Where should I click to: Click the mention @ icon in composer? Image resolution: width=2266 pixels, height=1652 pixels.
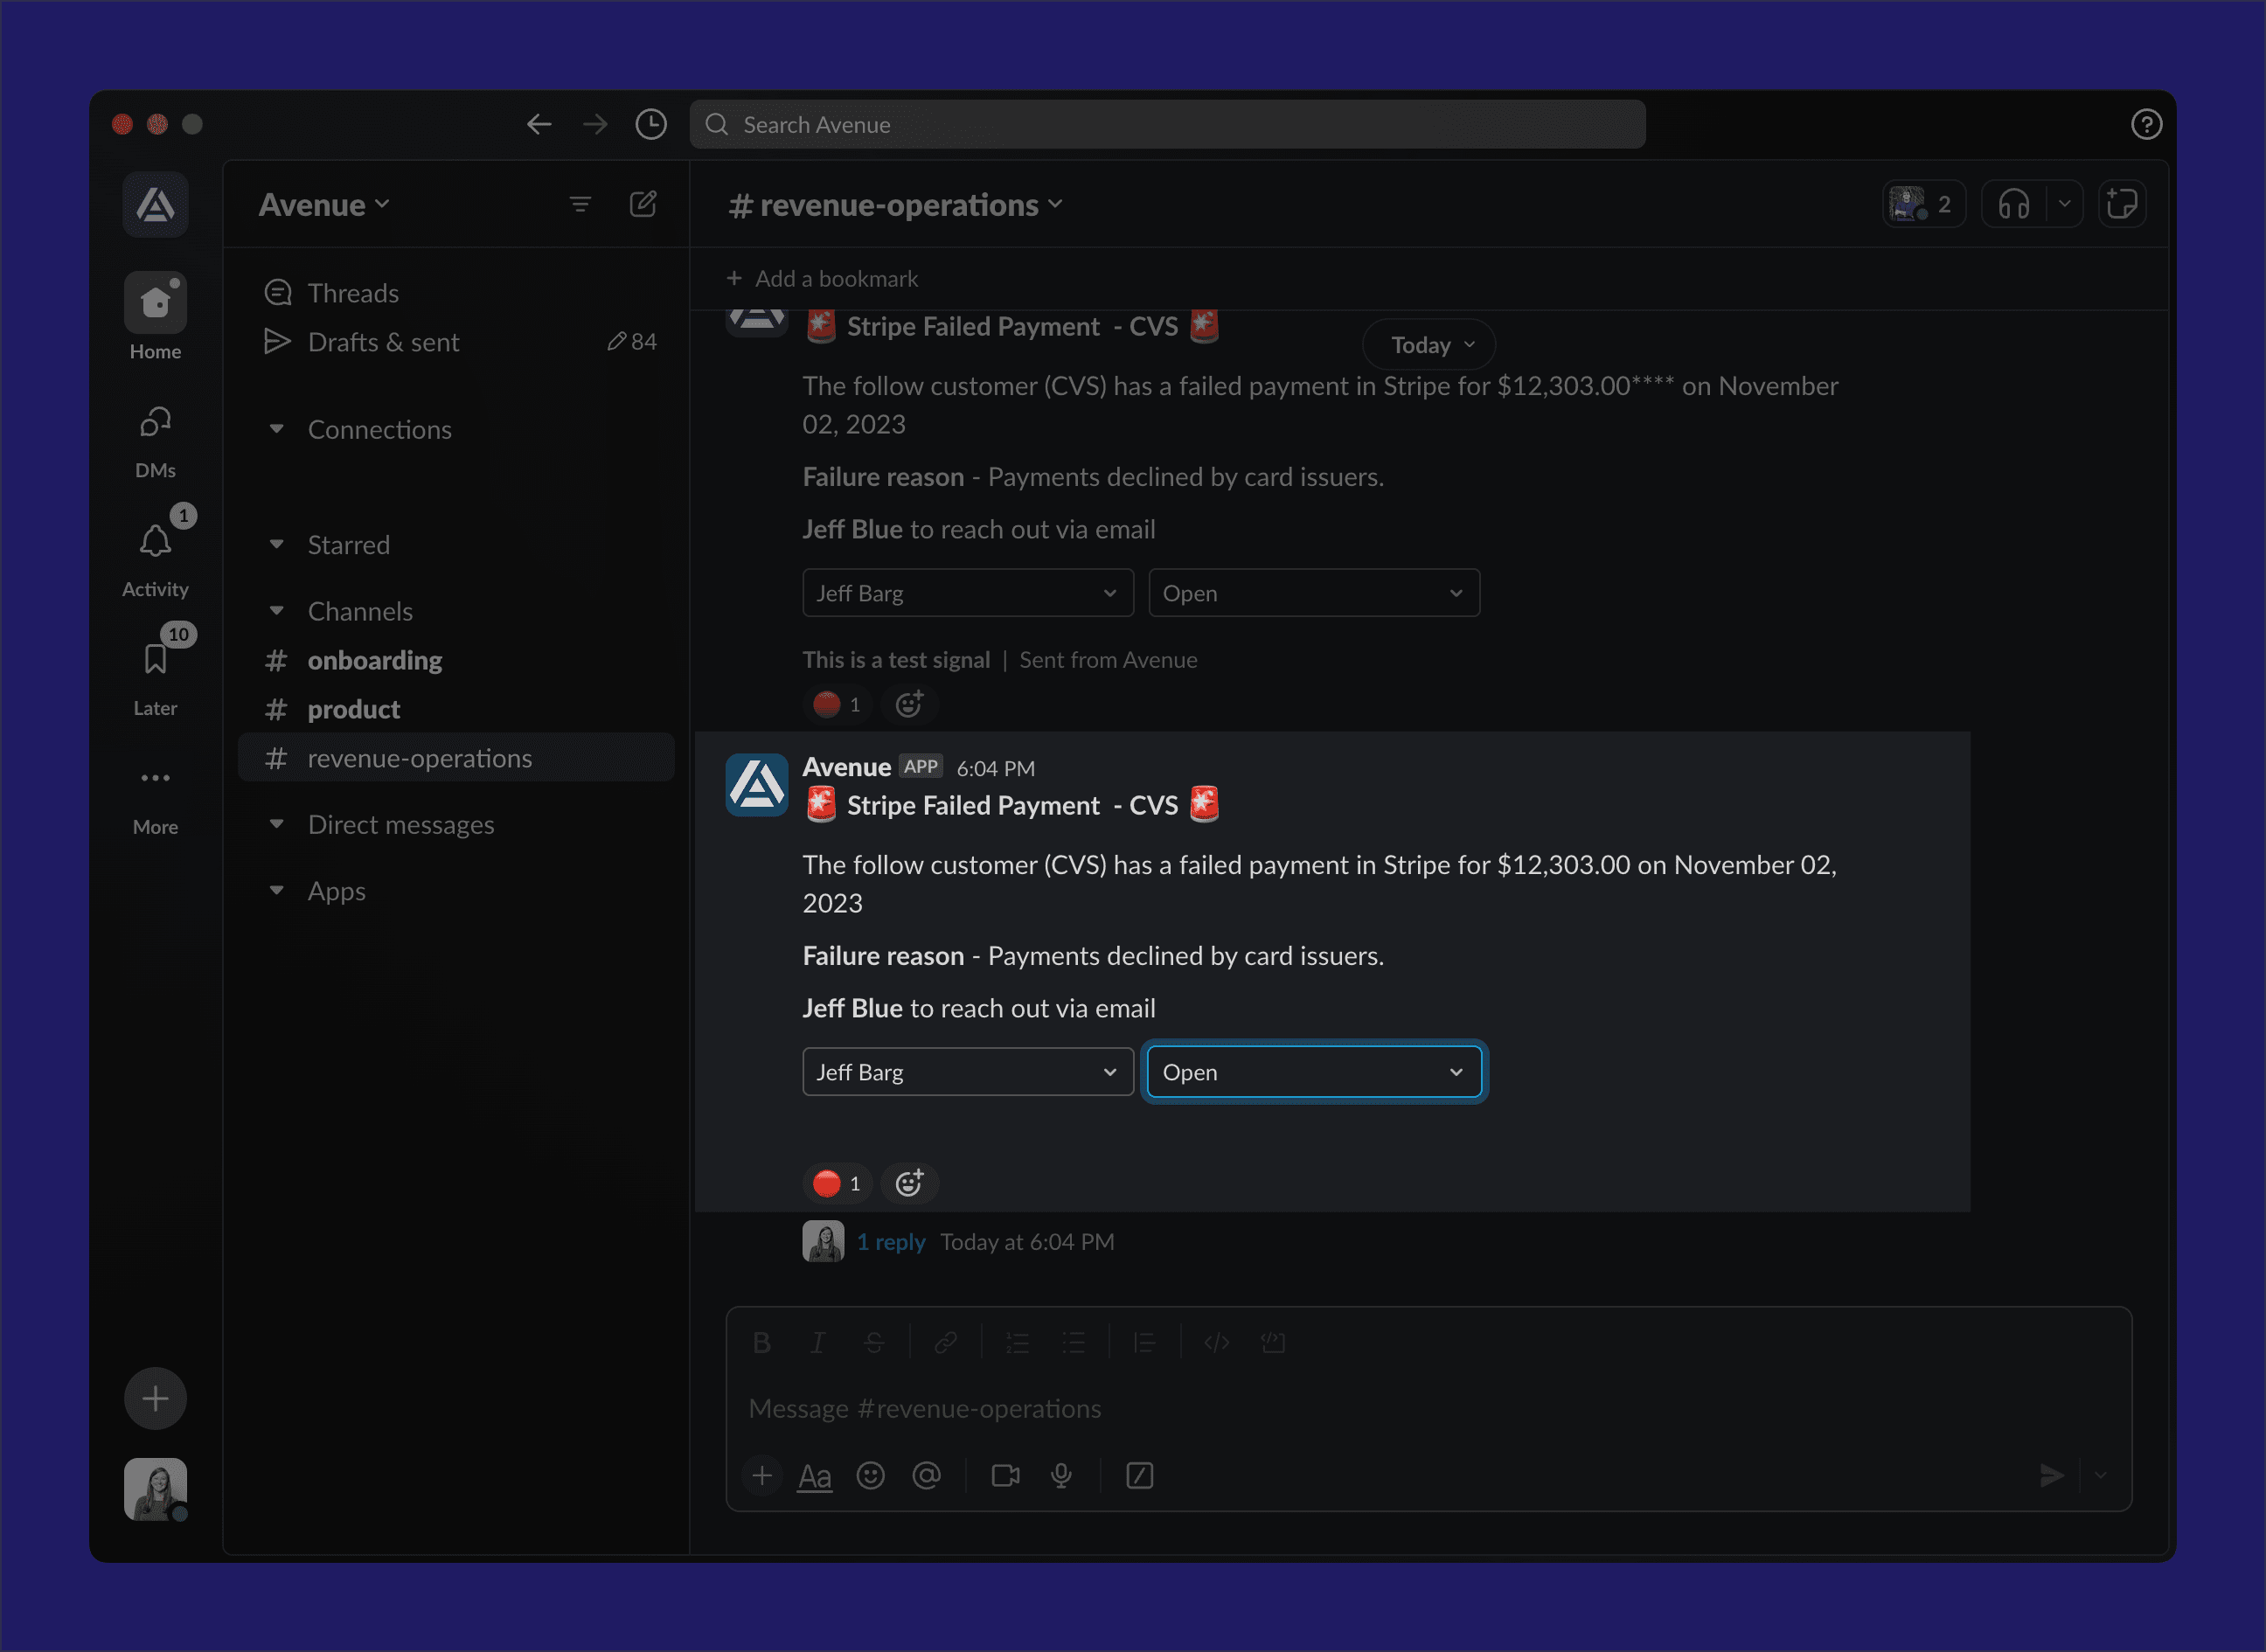[x=926, y=1475]
